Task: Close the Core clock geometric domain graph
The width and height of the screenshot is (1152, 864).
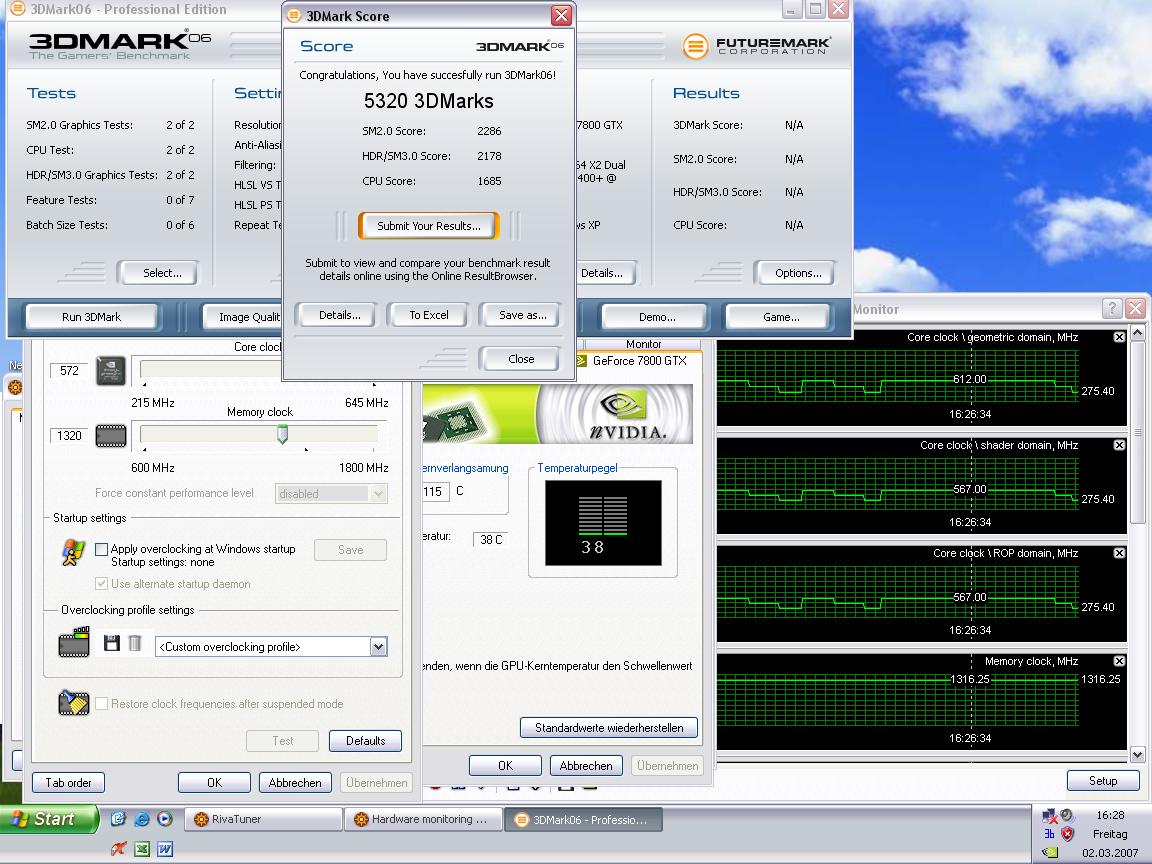Action: point(1119,337)
